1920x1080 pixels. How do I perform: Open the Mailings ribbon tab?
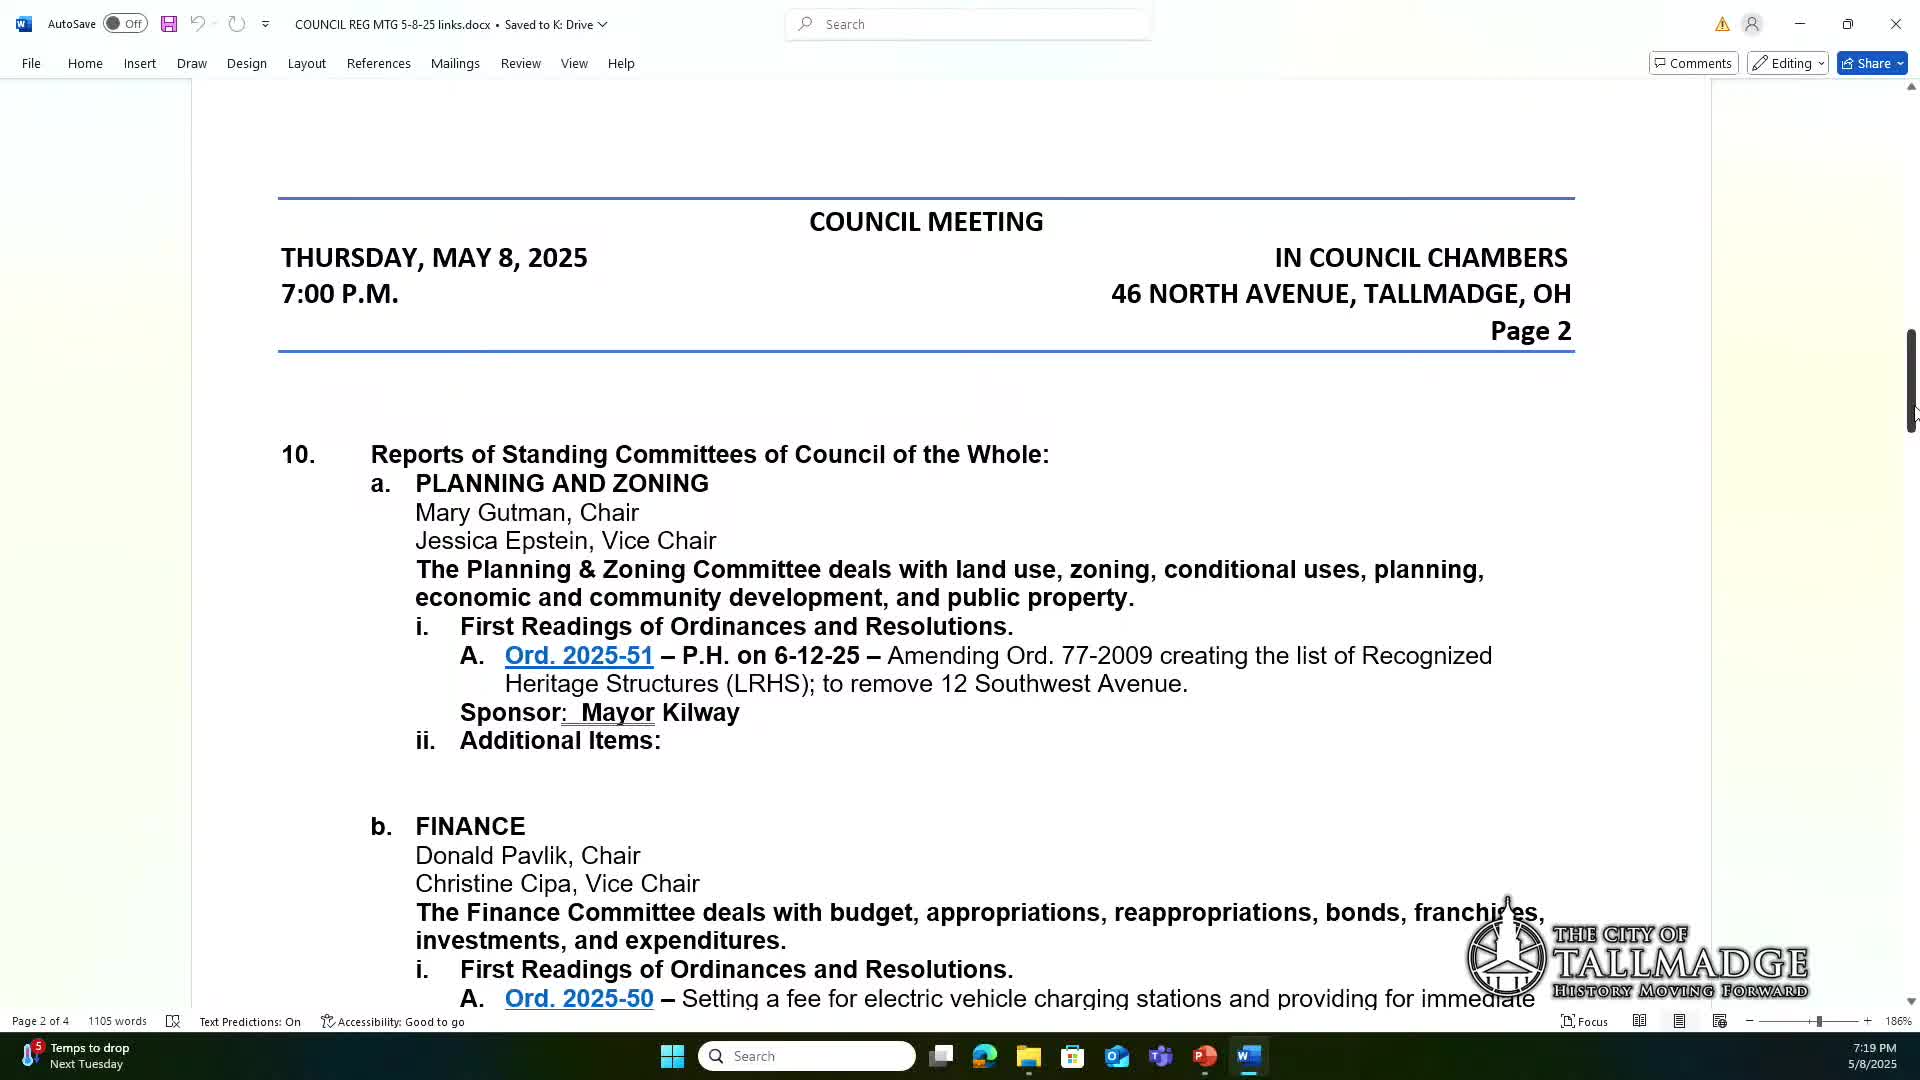click(455, 63)
